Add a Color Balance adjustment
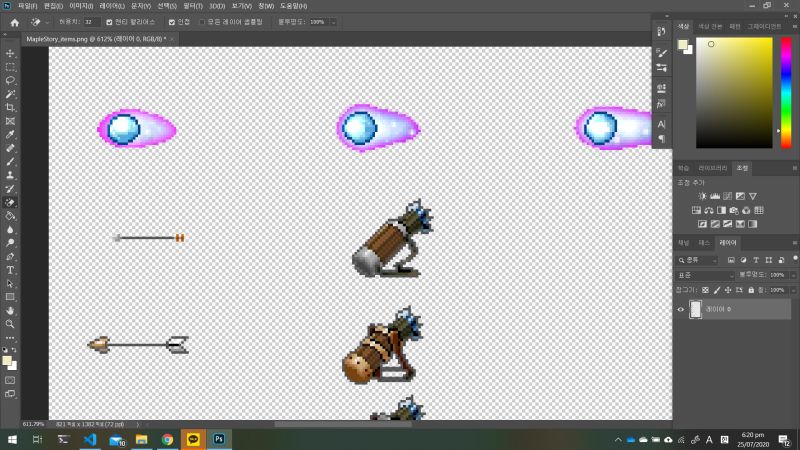 click(709, 210)
